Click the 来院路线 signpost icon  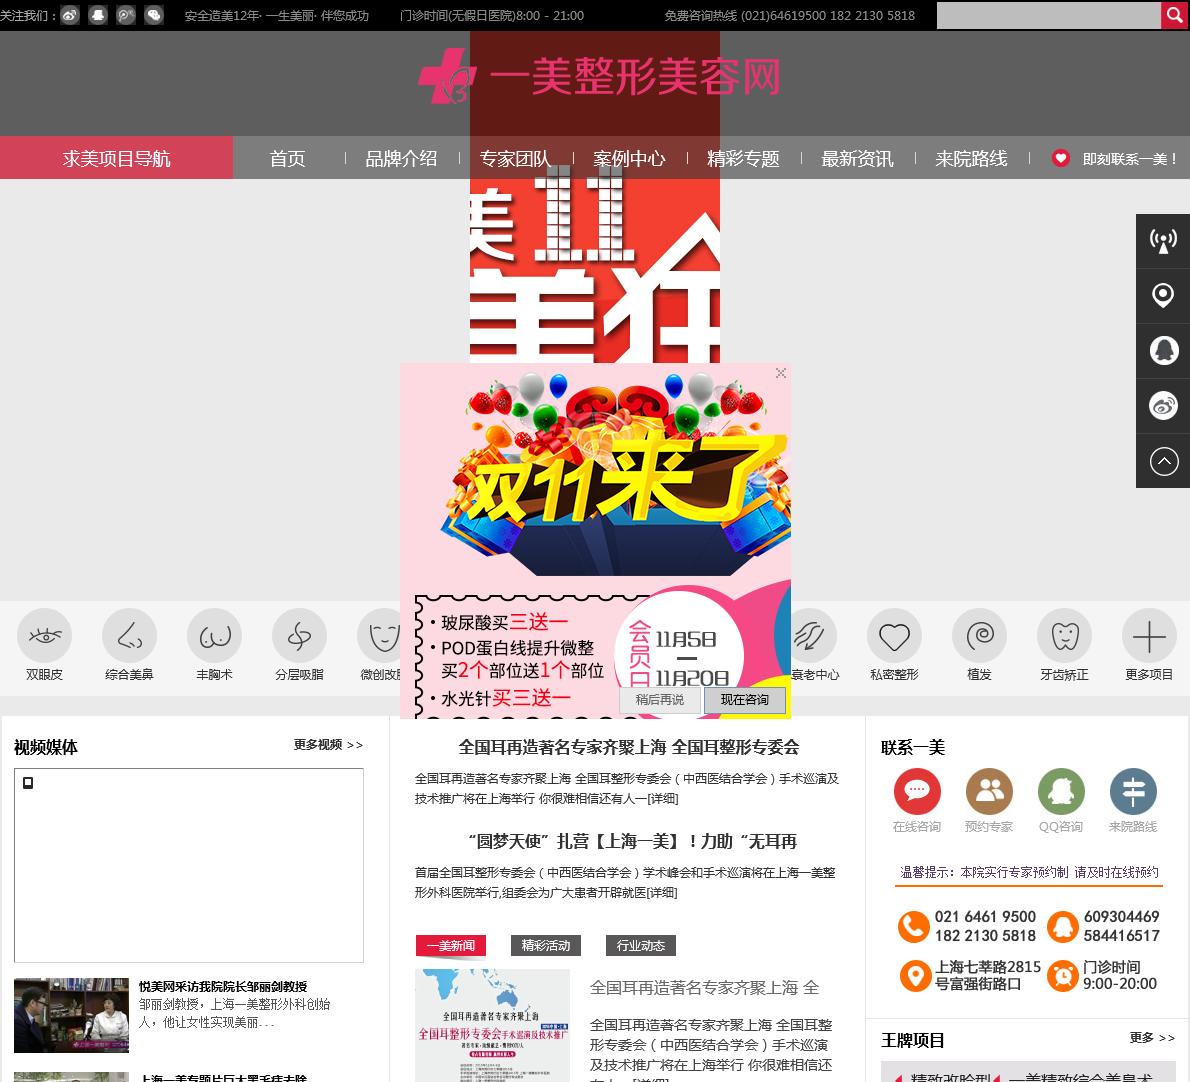pos(1133,791)
